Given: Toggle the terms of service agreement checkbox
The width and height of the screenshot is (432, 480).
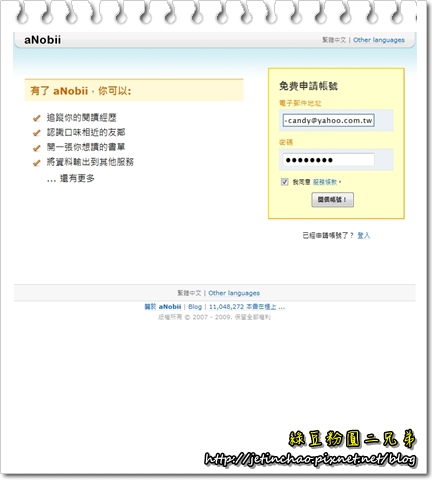Looking at the screenshot, I should (284, 182).
